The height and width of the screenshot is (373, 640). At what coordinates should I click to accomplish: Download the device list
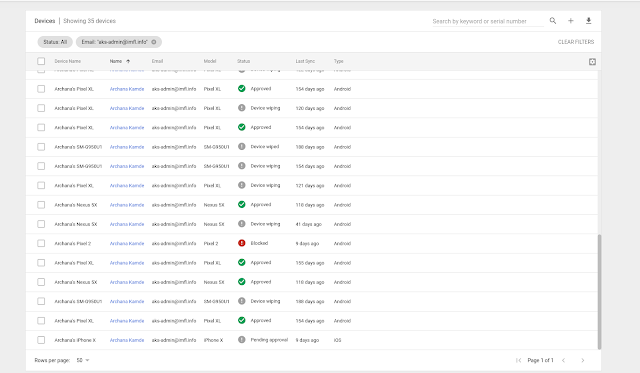tap(589, 20)
